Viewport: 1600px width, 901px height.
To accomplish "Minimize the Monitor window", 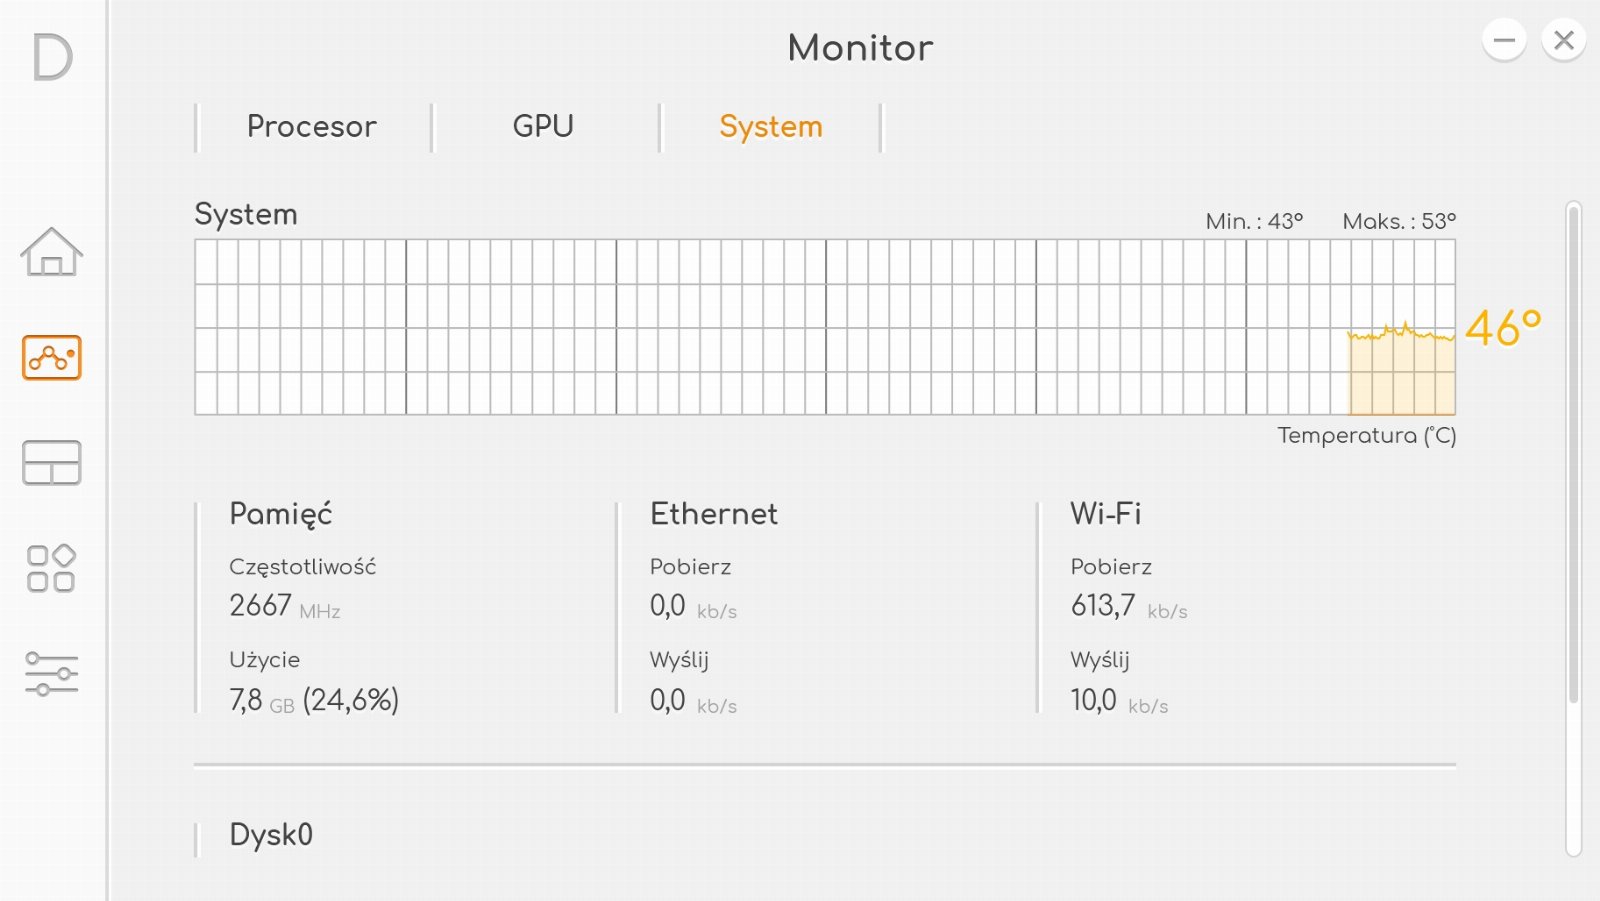I will 1504,40.
